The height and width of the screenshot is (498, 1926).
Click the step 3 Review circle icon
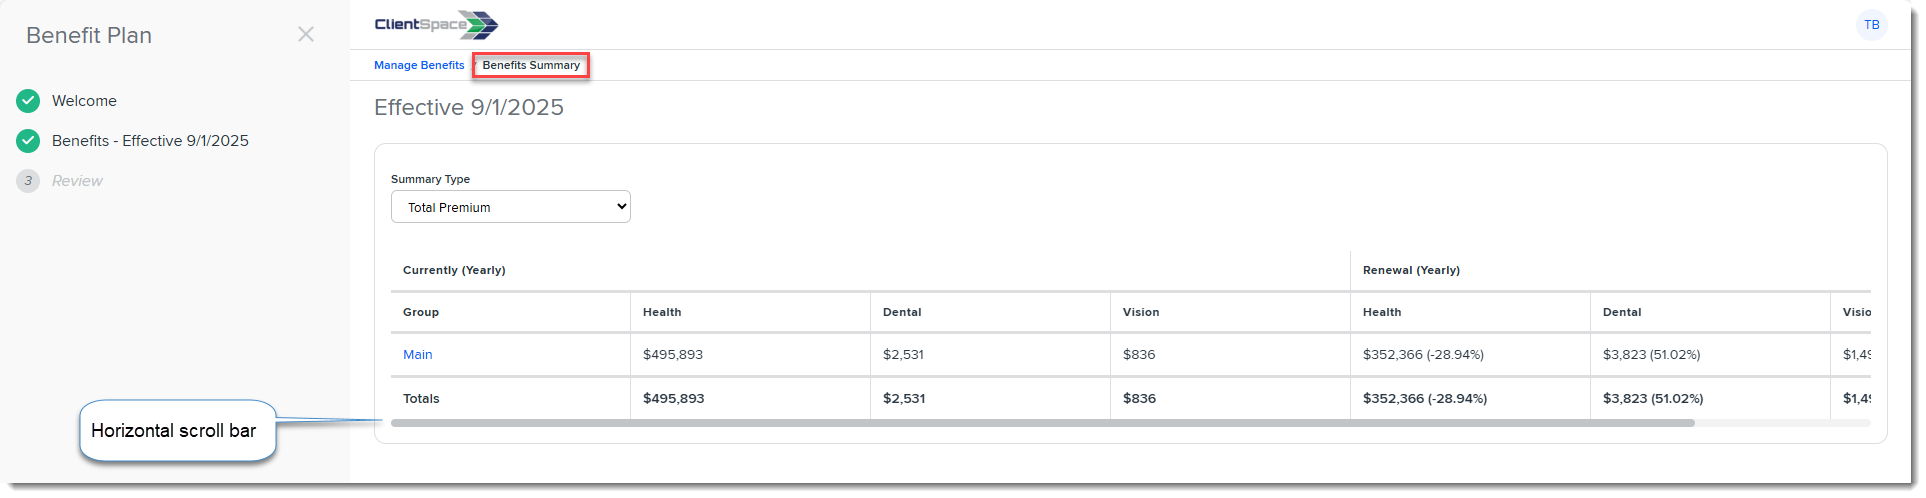tap(28, 181)
